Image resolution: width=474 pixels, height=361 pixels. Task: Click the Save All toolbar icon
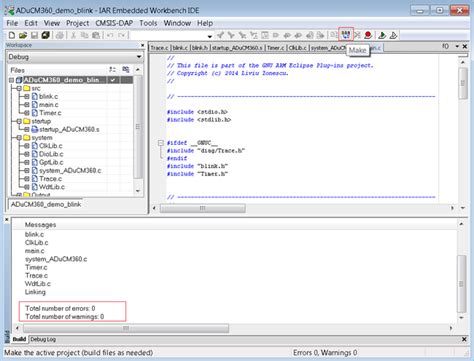(45, 35)
